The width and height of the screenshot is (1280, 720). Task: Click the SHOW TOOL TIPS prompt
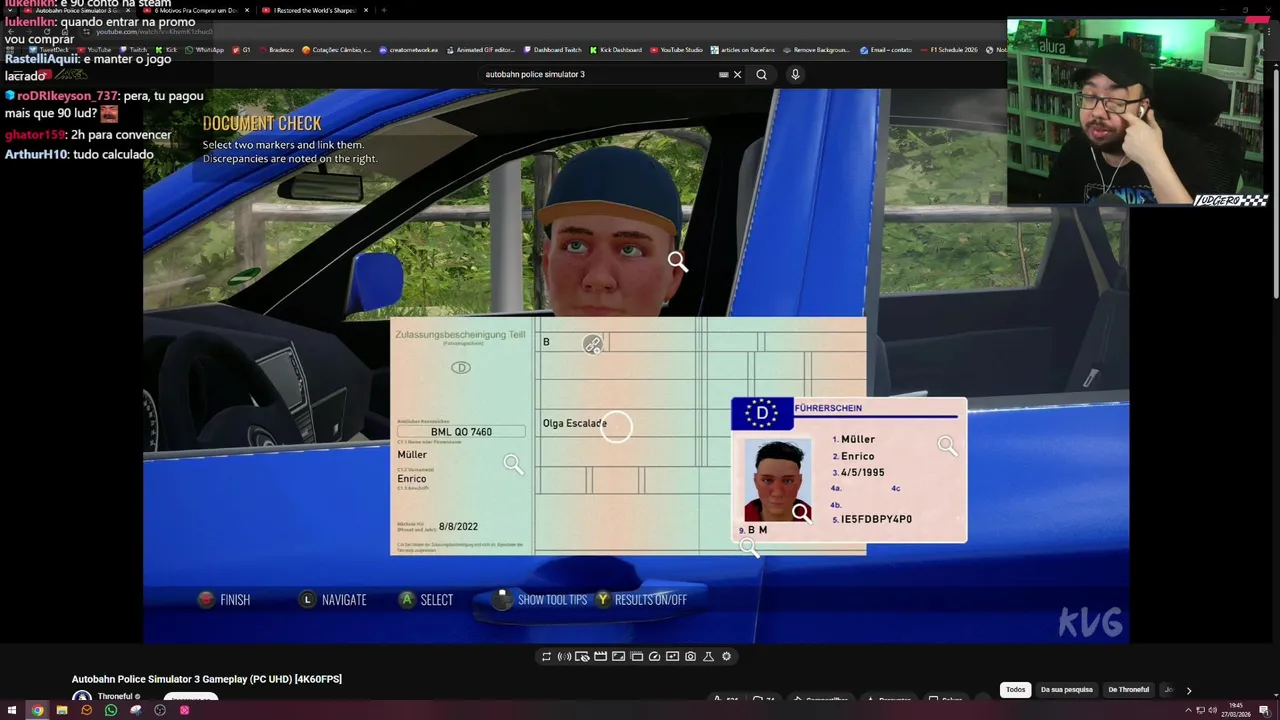(541, 600)
